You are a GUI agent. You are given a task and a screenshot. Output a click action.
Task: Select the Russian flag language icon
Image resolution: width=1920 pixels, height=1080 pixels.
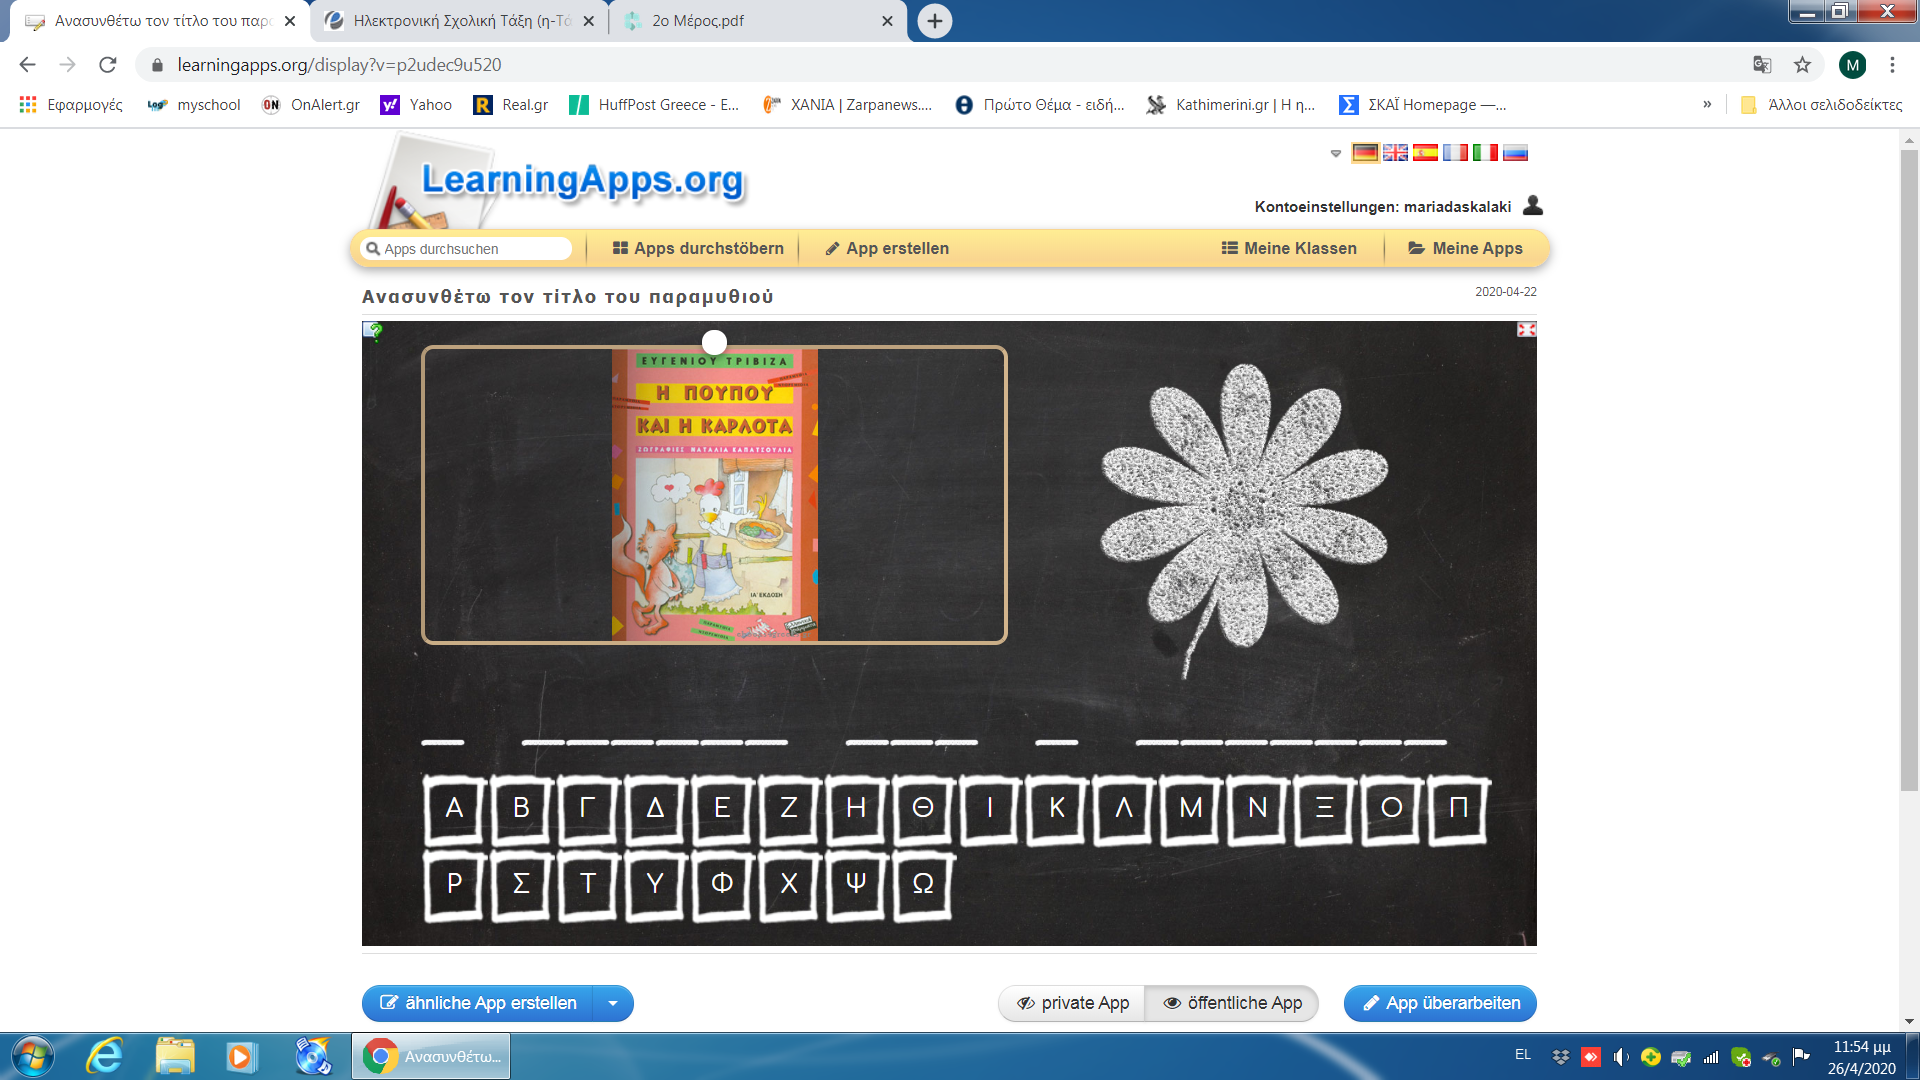(1515, 152)
